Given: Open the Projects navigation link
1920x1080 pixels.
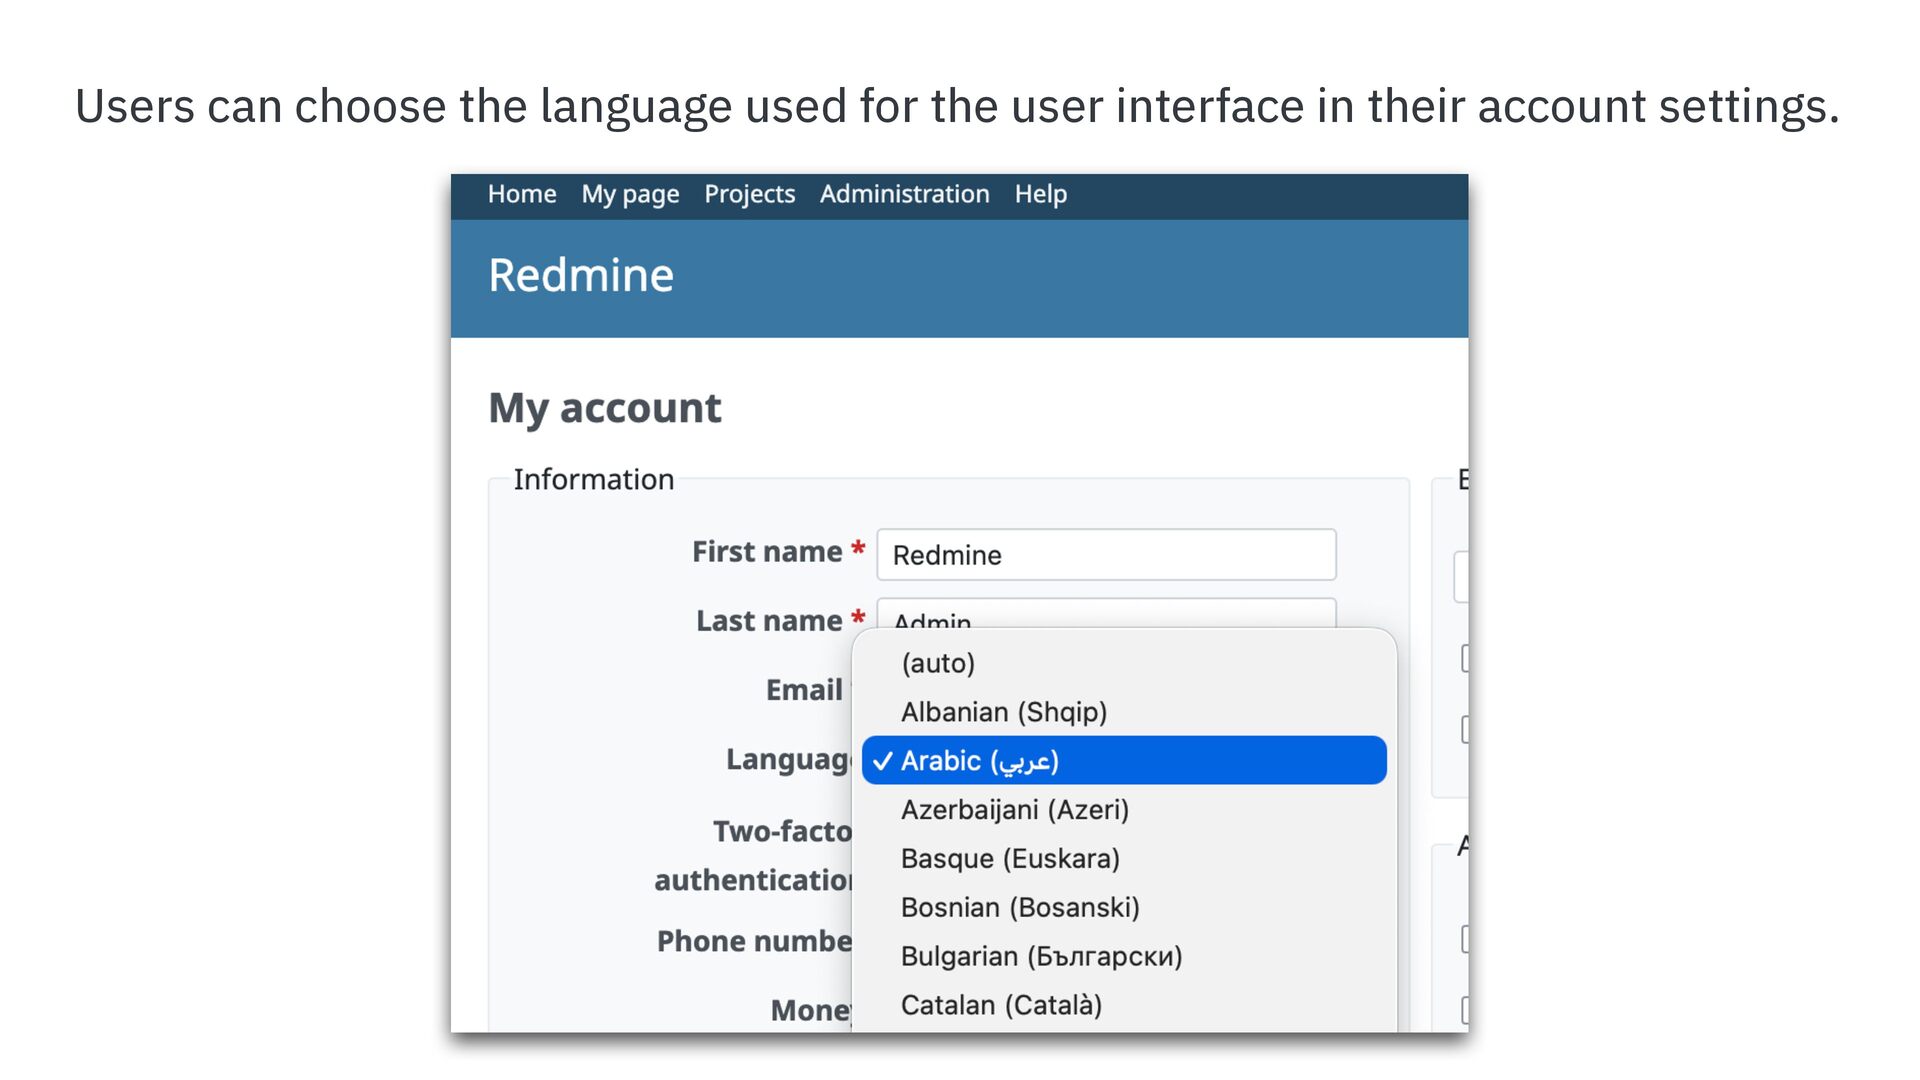Looking at the screenshot, I should tap(749, 194).
